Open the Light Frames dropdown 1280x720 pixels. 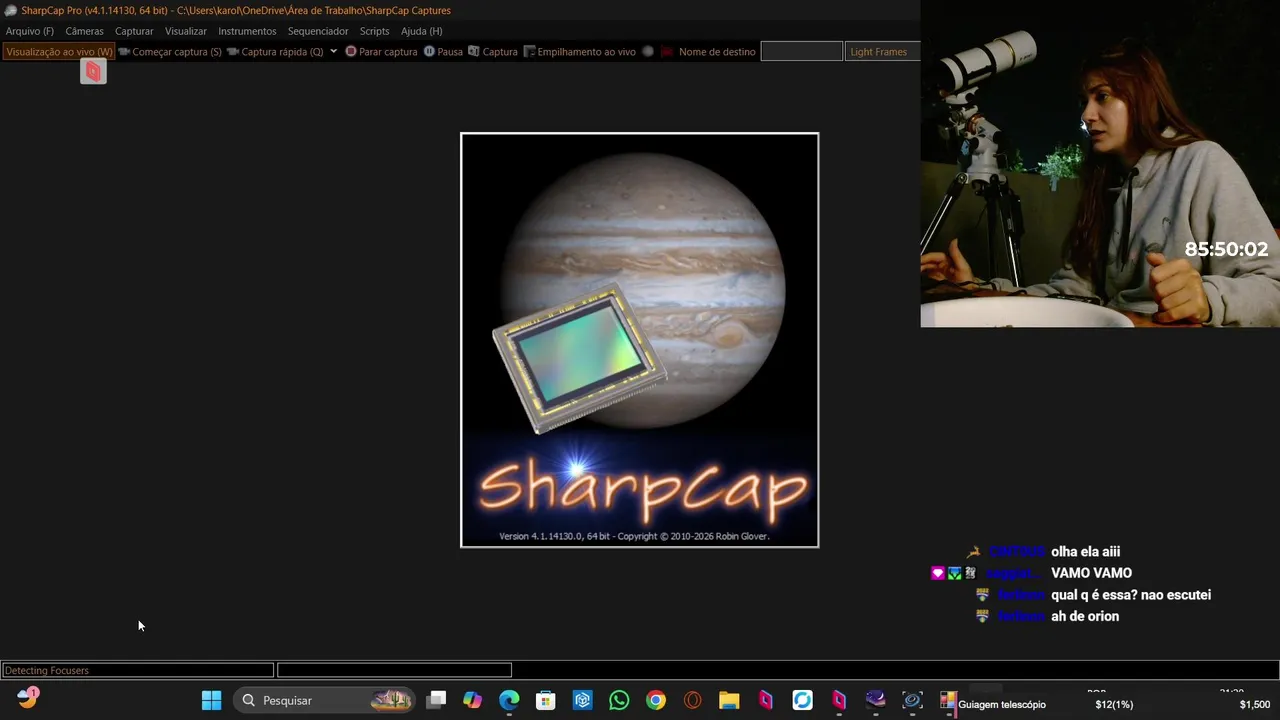[882, 52]
